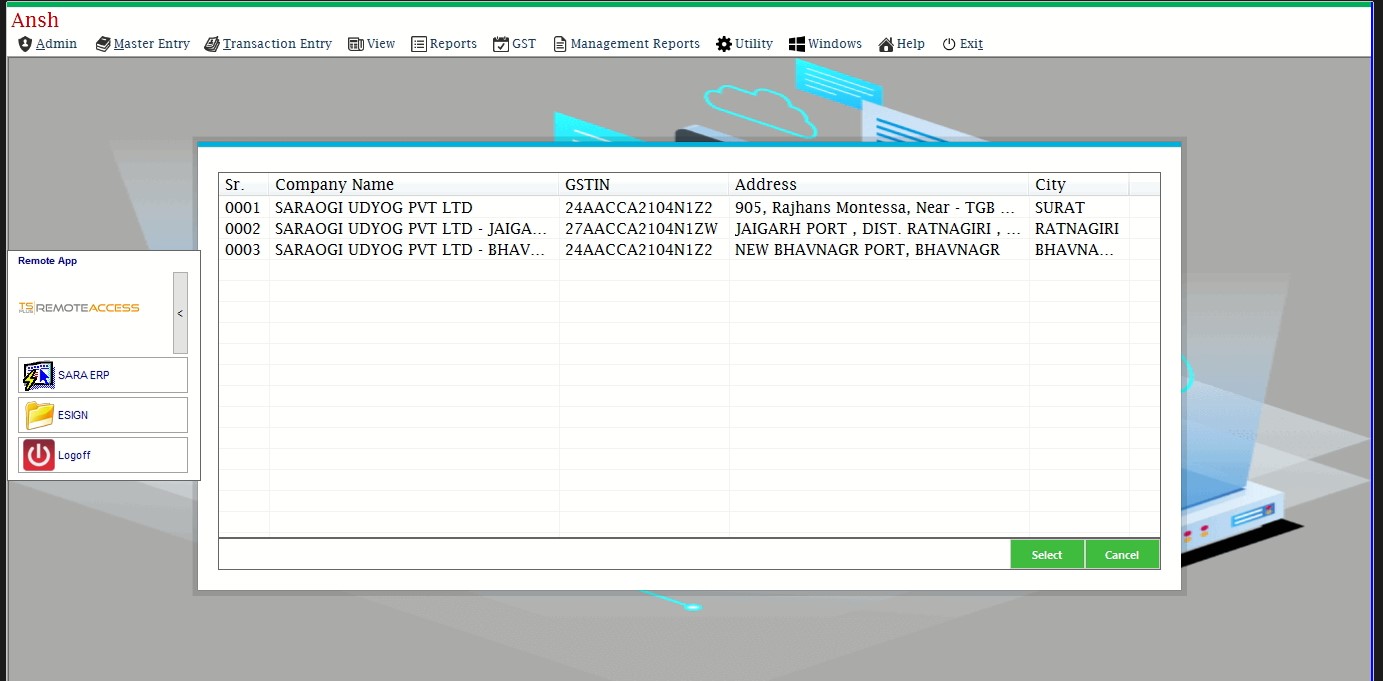Click the Utility gear icon
This screenshot has height=681, width=1383.
click(x=722, y=44)
